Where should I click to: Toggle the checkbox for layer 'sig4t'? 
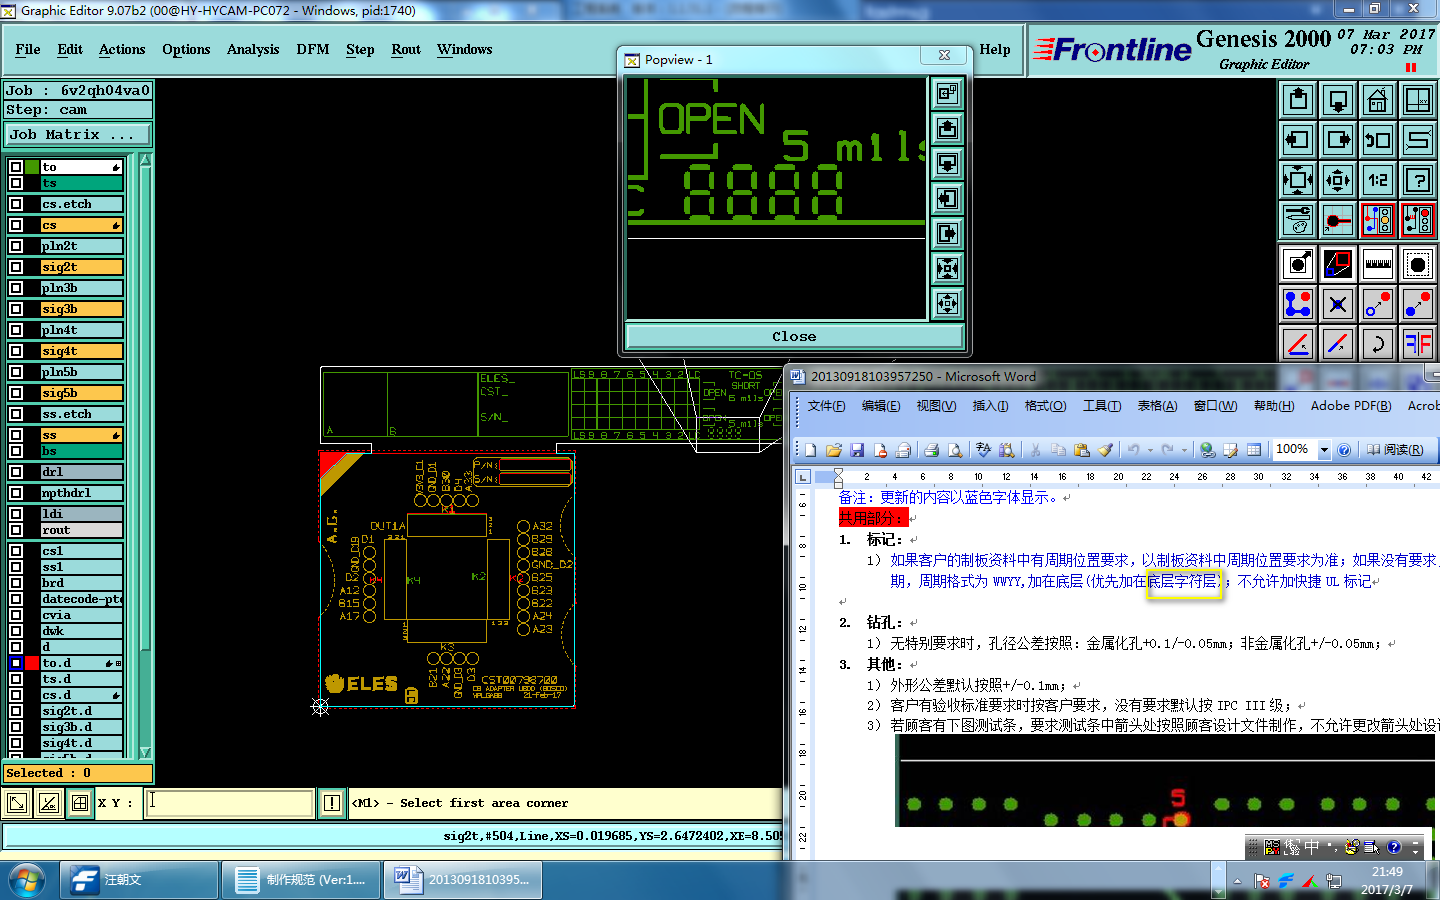[16, 351]
